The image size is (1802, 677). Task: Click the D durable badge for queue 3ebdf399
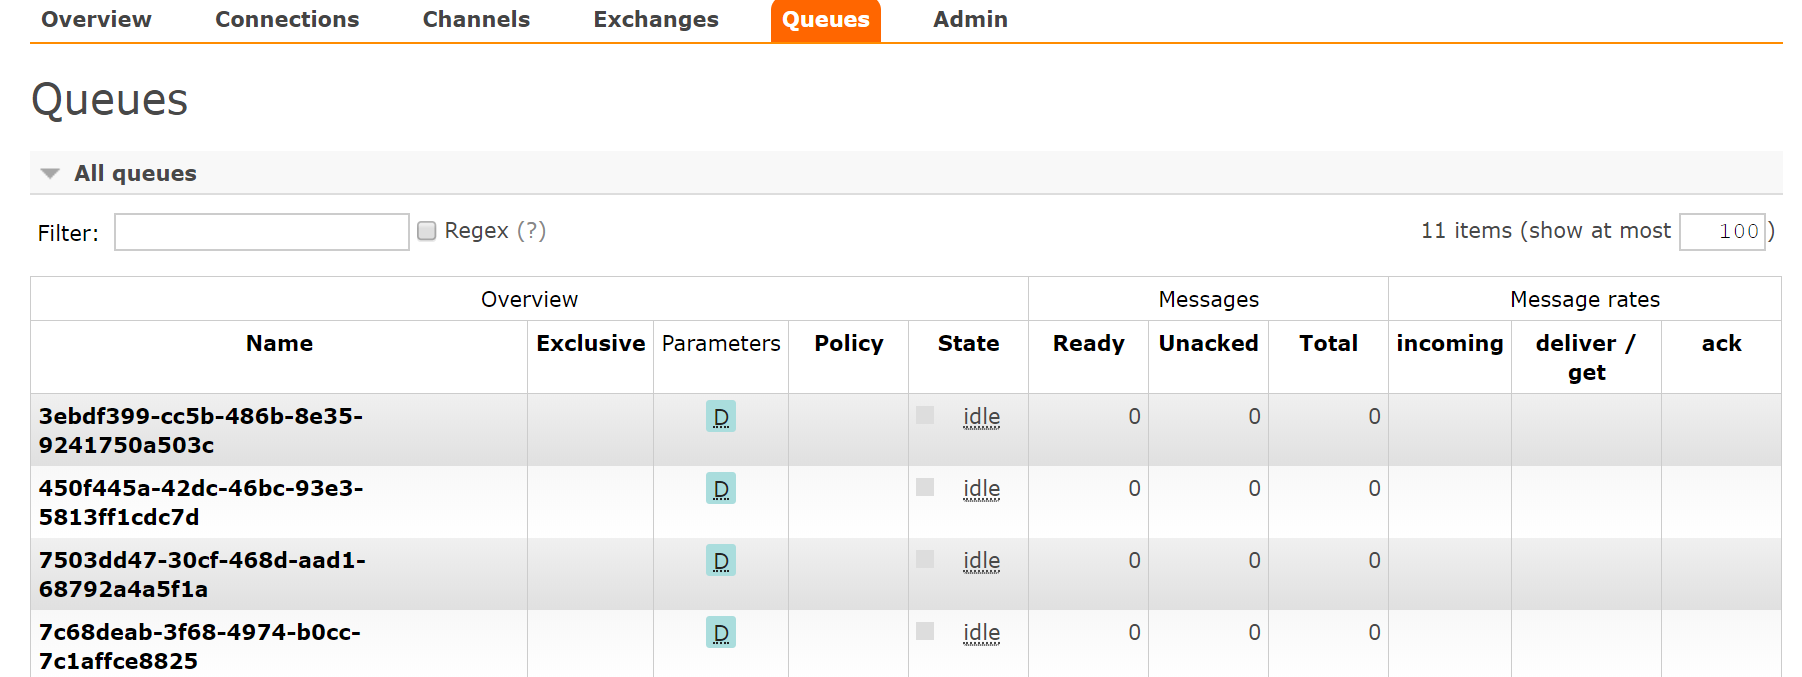pyautogui.click(x=720, y=416)
